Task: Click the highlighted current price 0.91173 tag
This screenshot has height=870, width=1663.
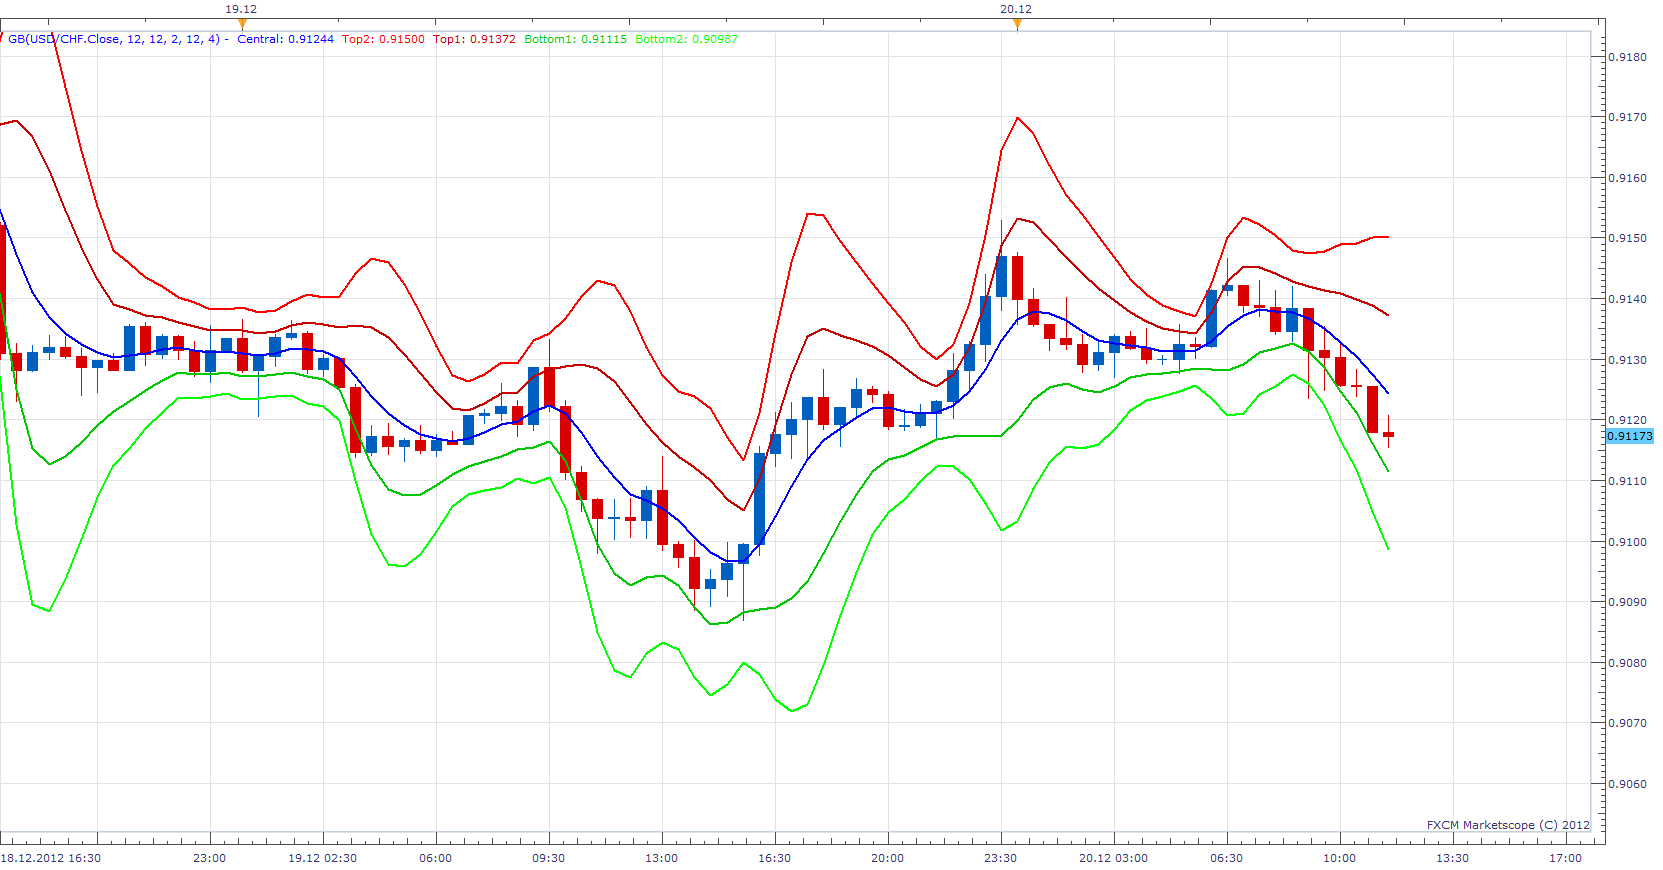Action: 1630,436
